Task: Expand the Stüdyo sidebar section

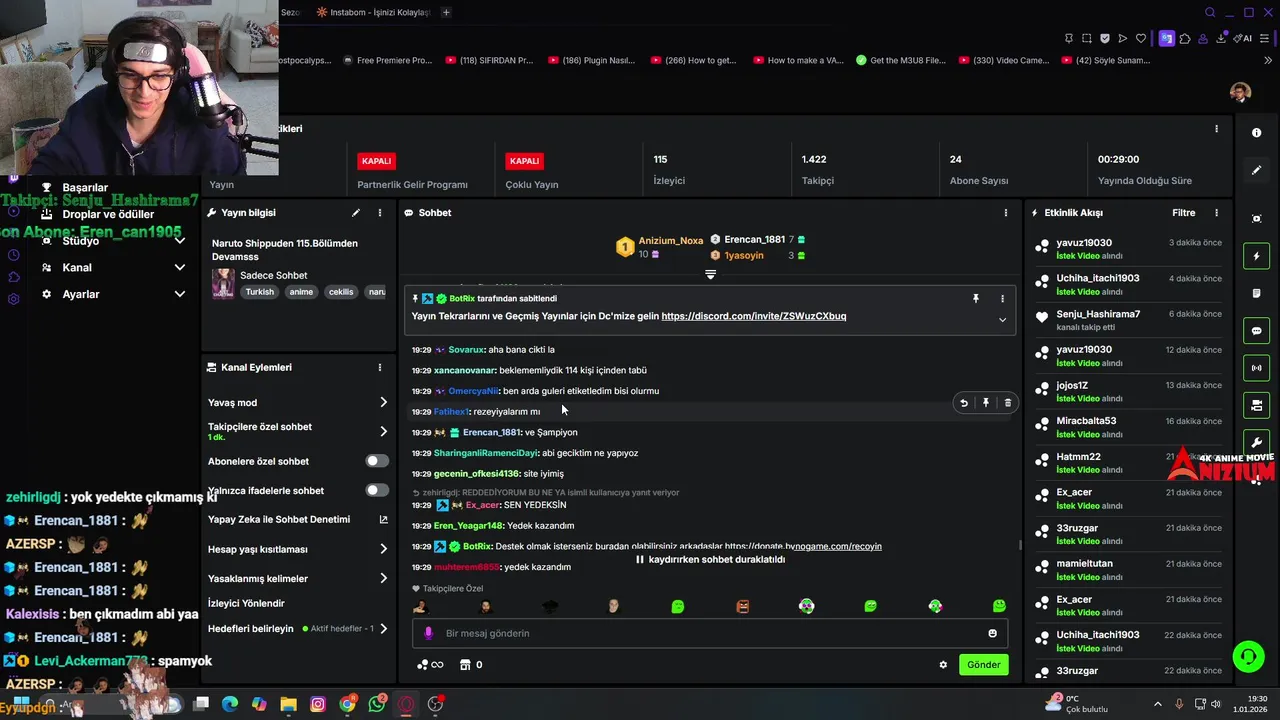Action: click(180, 241)
